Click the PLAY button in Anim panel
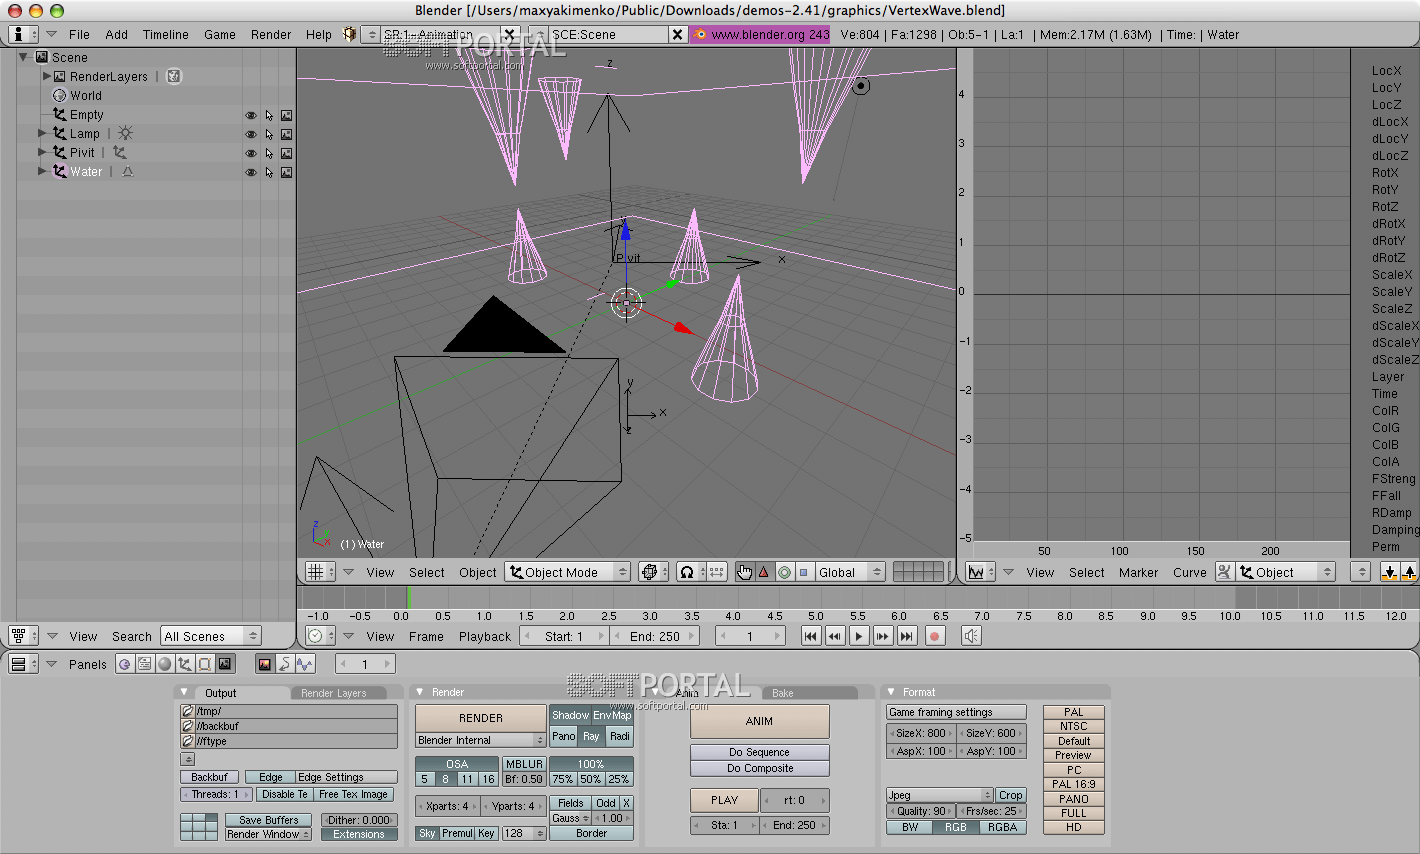This screenshot has width=1420, height=854. (x=724, y=800)
